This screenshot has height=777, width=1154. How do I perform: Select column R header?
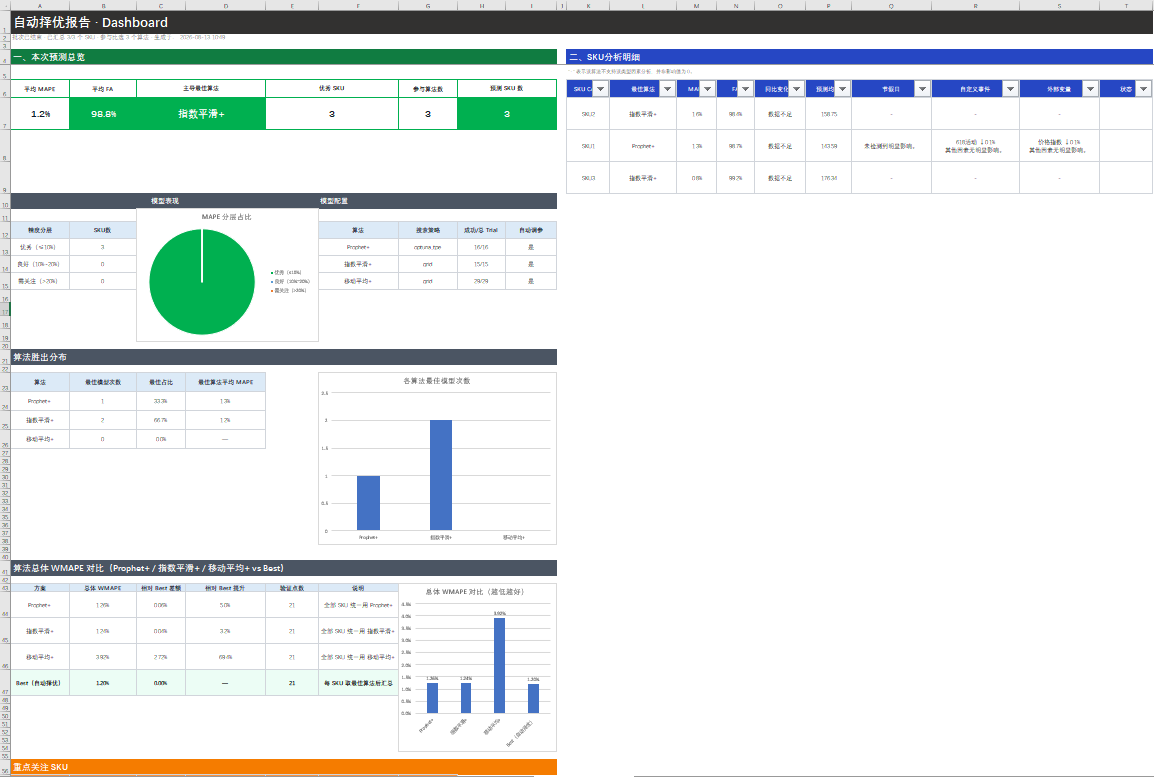click(x=975, y=5)
